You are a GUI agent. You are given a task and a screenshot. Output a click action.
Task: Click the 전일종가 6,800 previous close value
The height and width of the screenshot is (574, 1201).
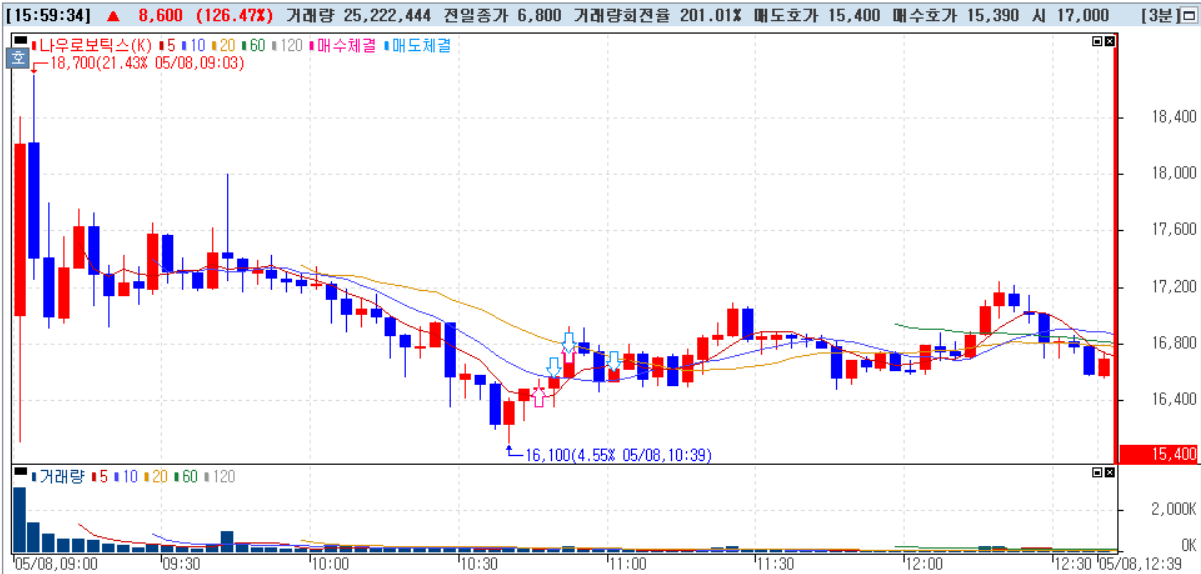504,16
